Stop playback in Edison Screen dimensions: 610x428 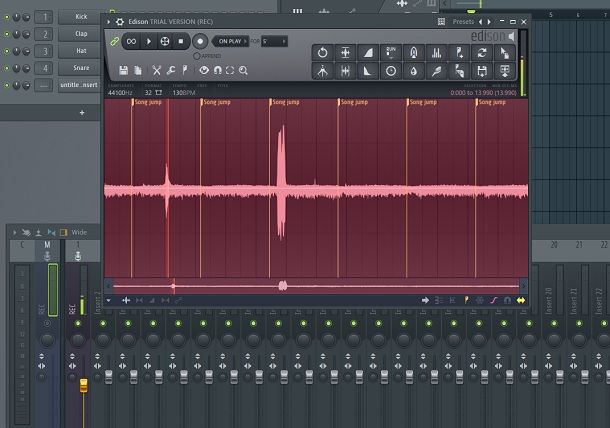click(181, 41)
